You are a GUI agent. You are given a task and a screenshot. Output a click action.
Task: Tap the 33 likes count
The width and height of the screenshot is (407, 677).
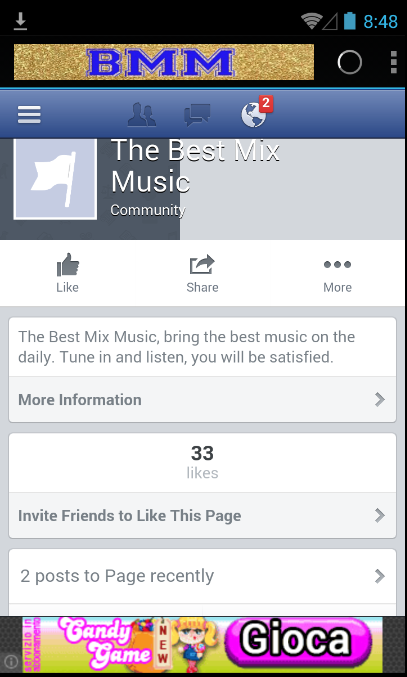(x=202, y=462)
